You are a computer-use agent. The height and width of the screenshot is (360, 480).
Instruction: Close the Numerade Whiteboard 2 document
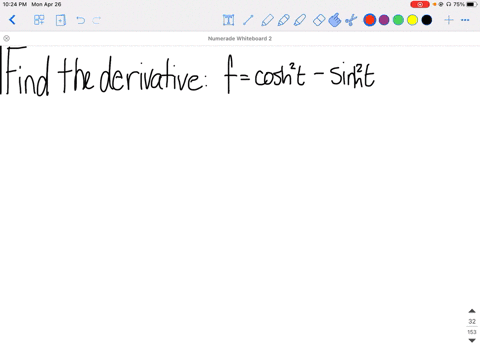[x=6, y=38]
